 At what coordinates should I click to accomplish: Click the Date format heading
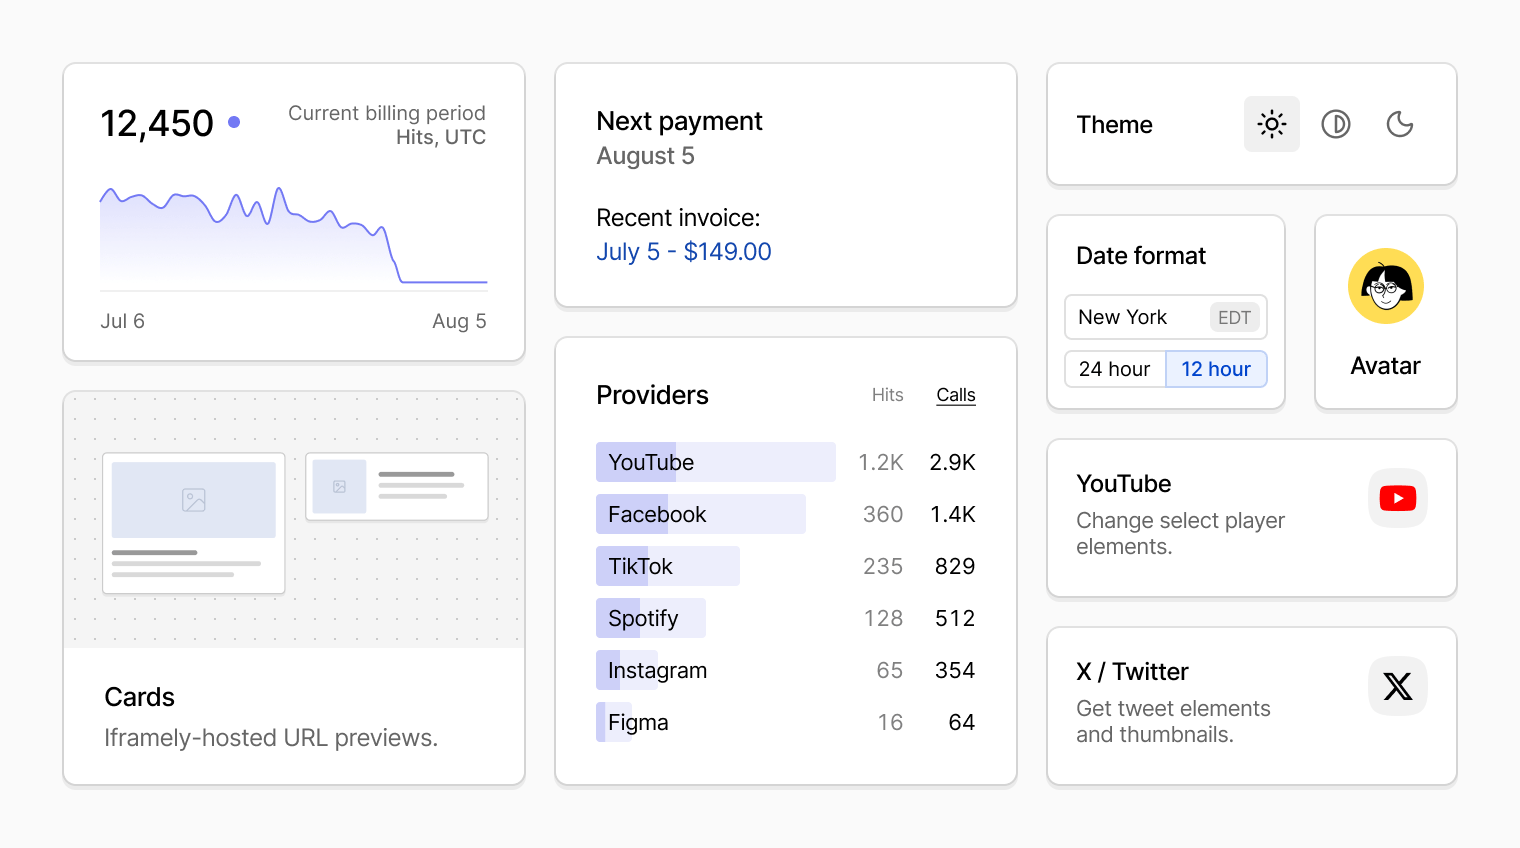coord(1141,256)
